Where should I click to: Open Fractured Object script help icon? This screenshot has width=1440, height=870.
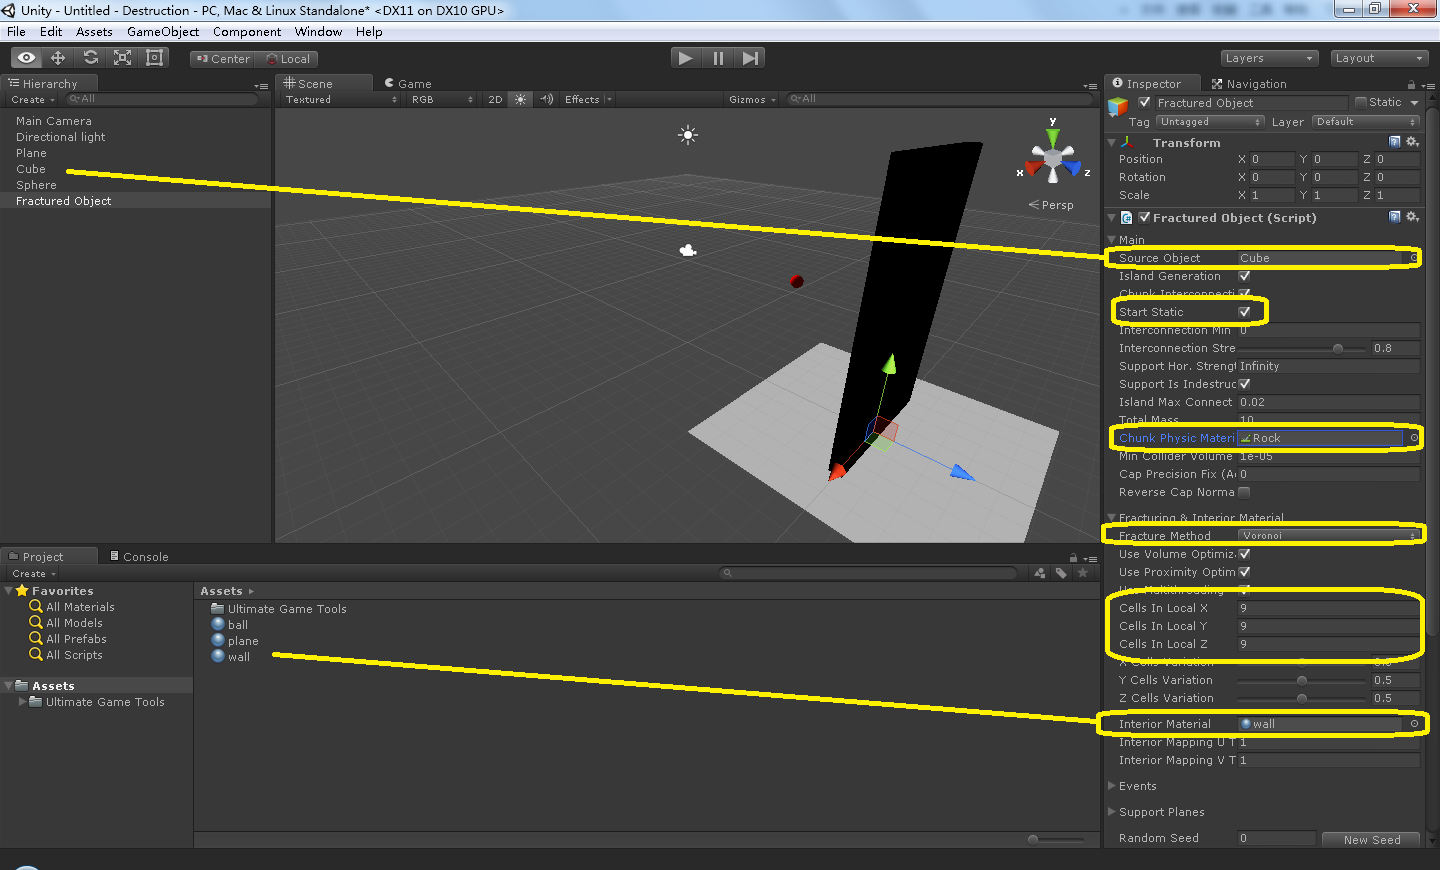(1395, 217)
